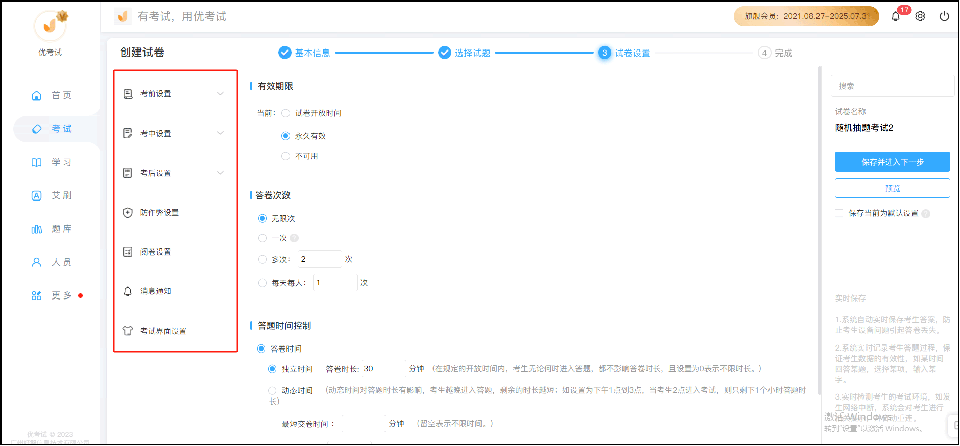Select the 答卷时间 radio button

point(261,349)
